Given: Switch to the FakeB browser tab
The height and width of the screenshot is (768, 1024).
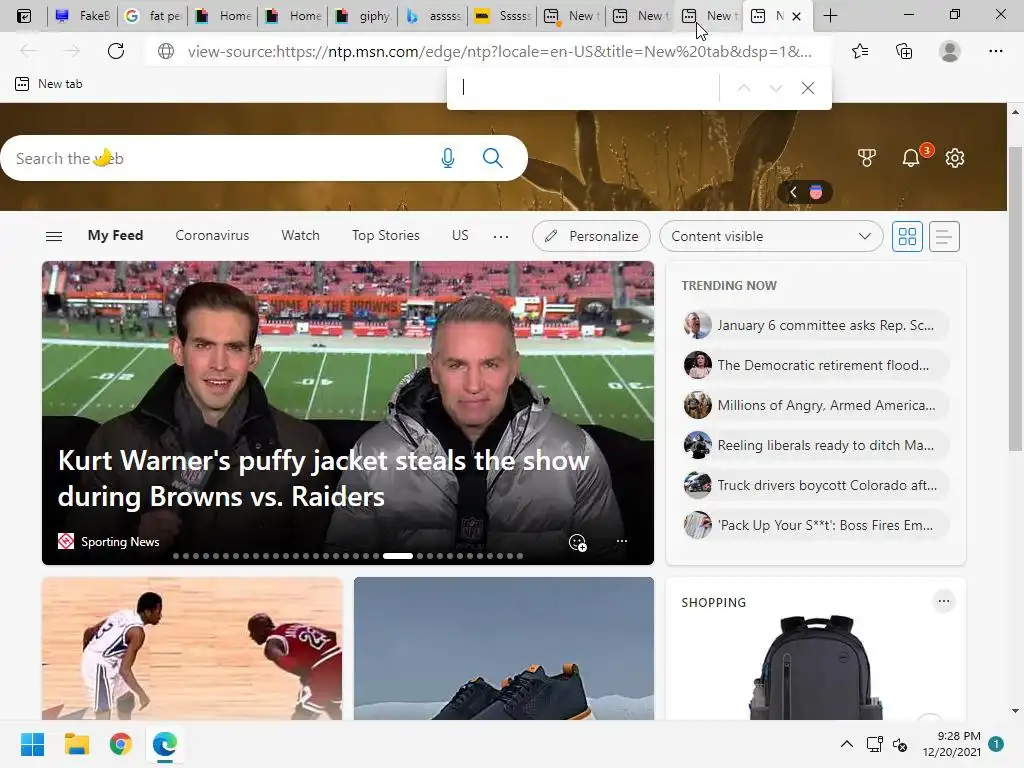Looking at the screenshot, I should [x=83, y=16].
